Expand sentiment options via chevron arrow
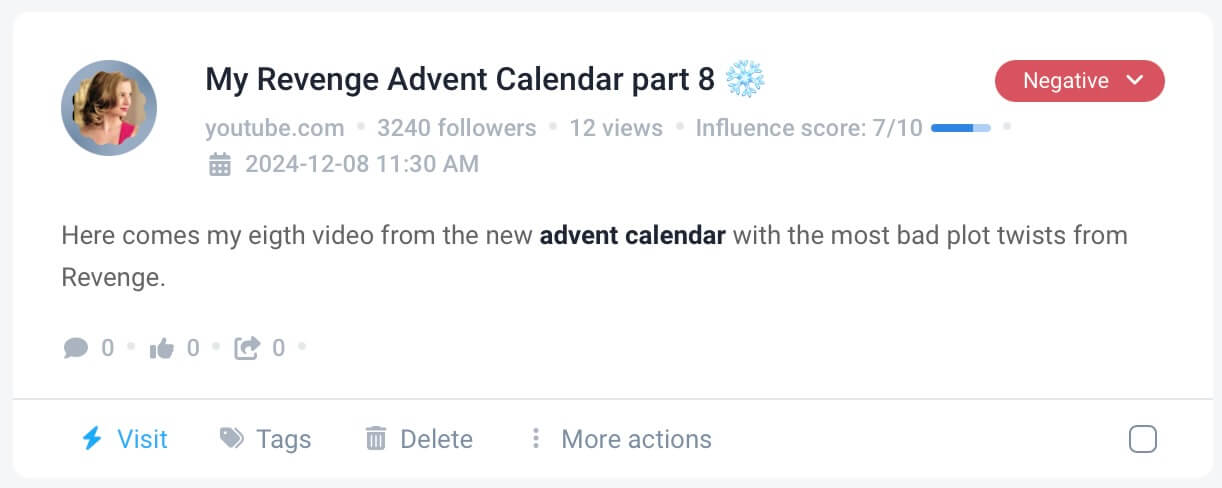 1135,81
